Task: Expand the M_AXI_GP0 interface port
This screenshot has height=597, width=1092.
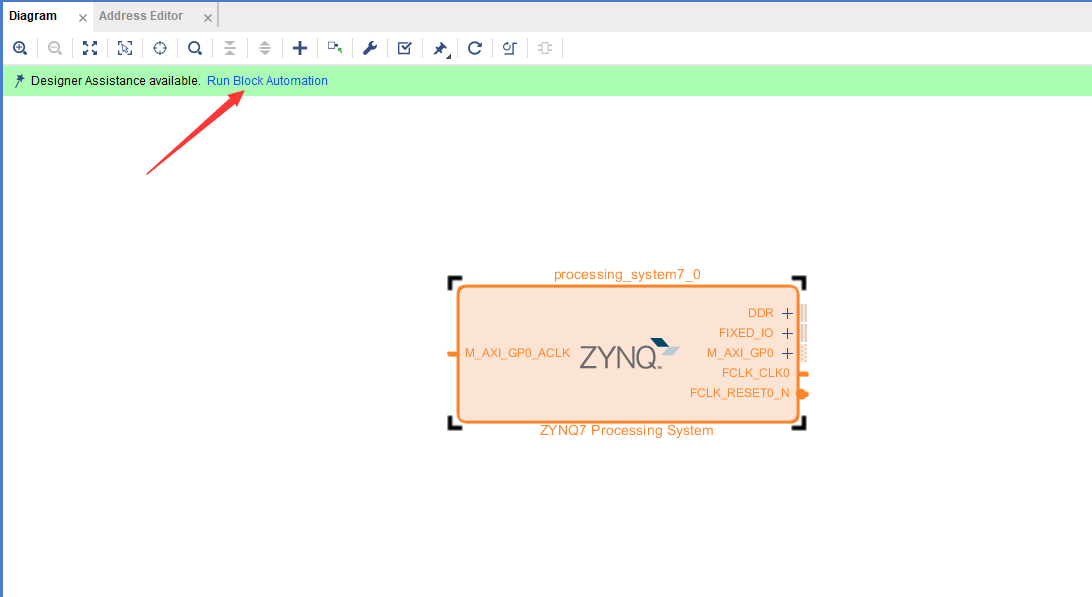Action: [x=787, y=353]
